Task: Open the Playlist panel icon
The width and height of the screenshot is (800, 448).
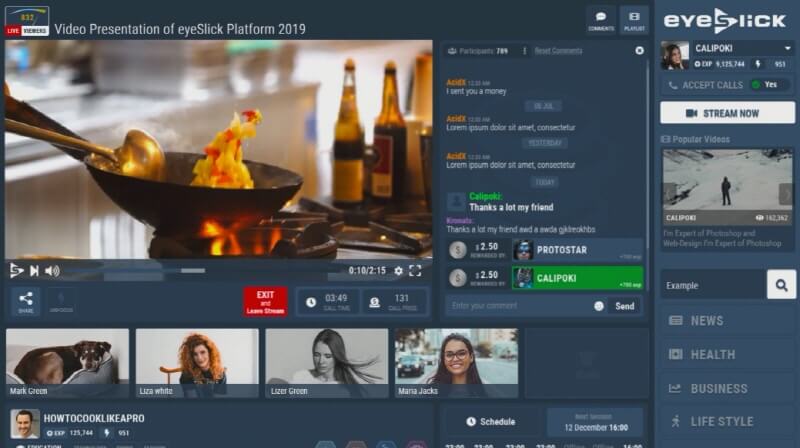Action: coord(634,20)
